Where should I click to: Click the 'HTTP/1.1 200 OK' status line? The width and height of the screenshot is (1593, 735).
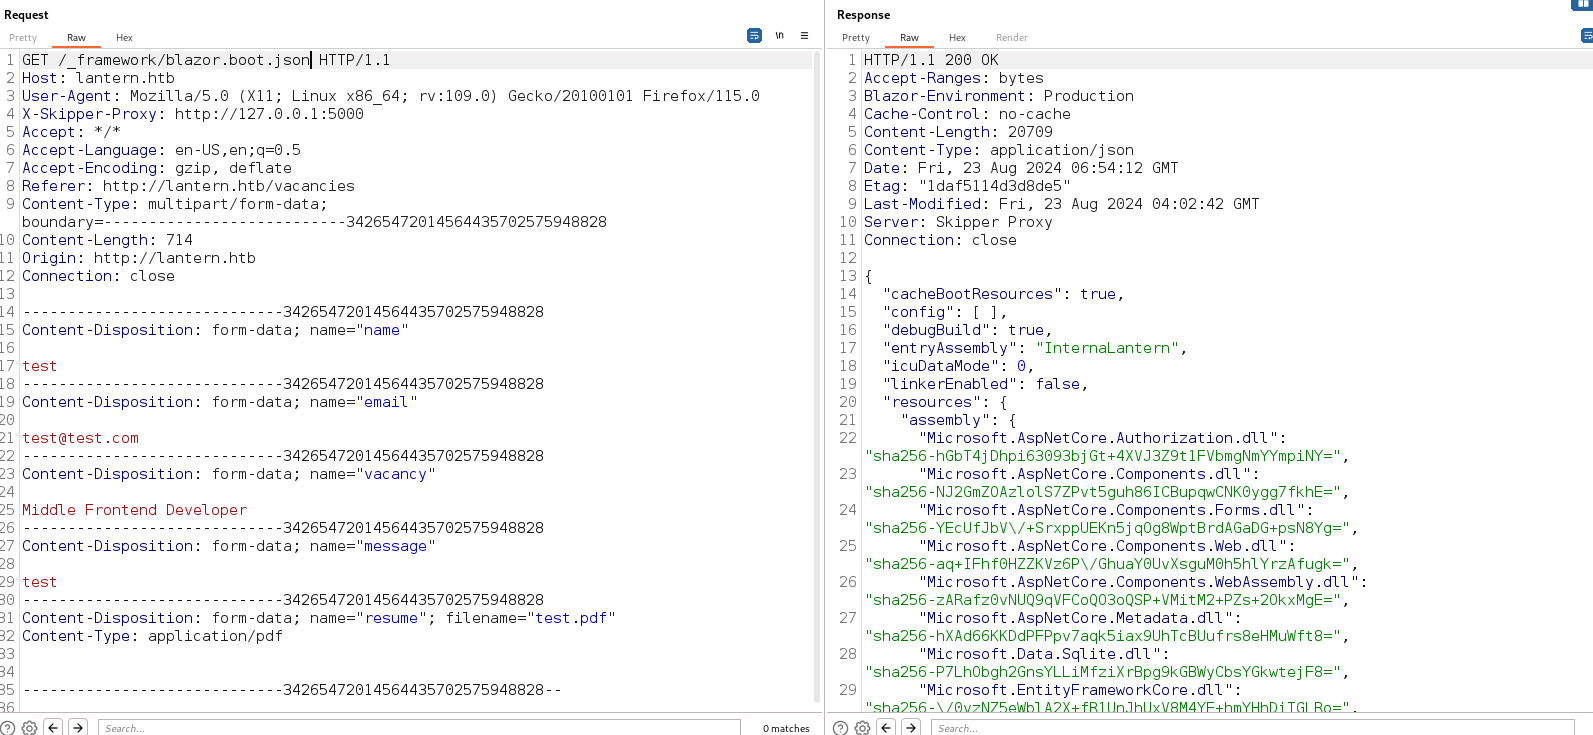[x=931, y=60]
